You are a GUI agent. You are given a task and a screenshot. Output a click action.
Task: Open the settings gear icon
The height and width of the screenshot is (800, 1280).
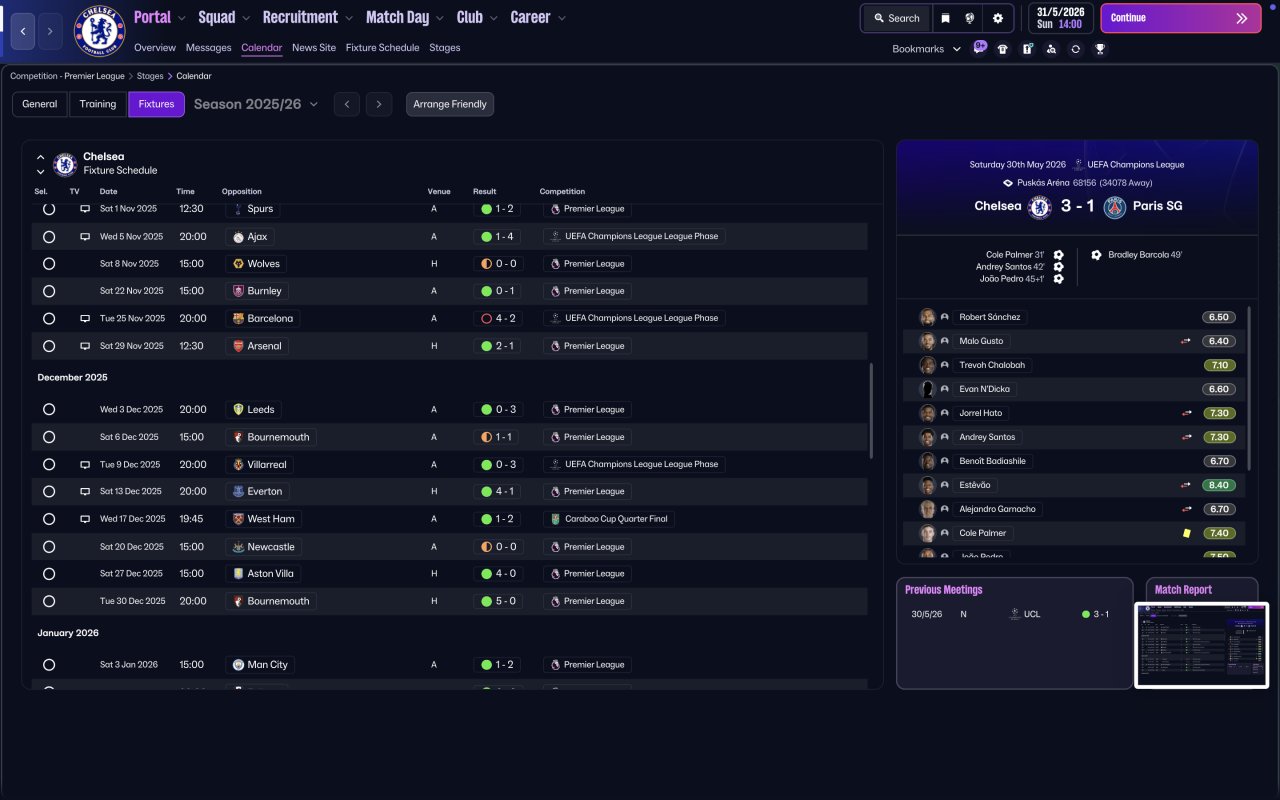998,18
